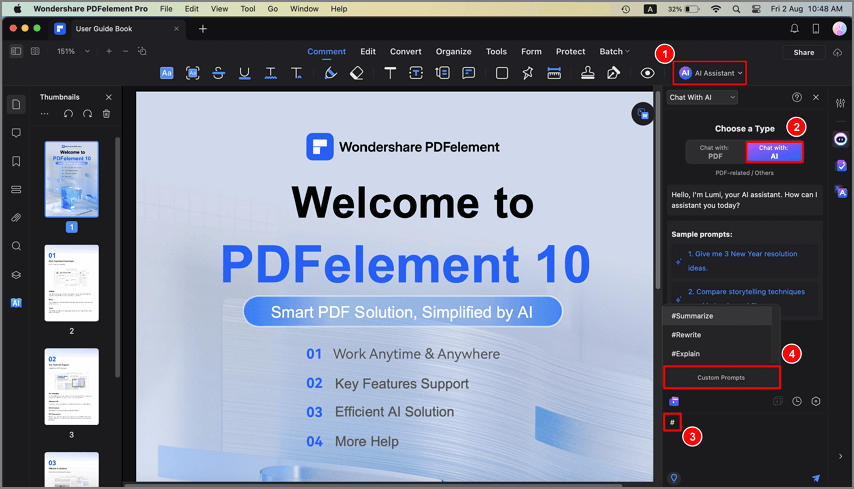This screenshot has height=489, width=854.
Task: Switch to Chat with PDF mode
Action: coord(715,152)
